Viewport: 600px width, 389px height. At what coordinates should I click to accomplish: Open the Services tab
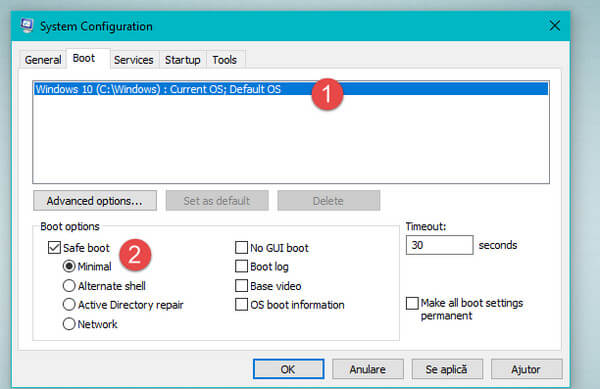(x=133, y=60)
